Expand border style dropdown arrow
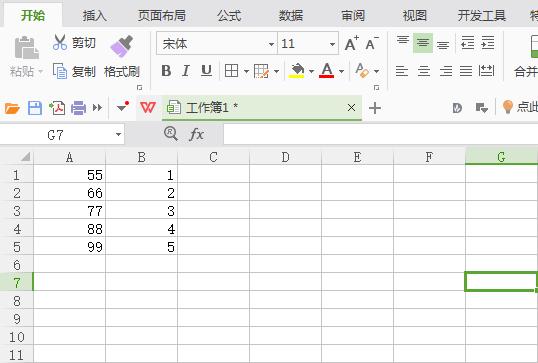Image resolution: width=538 pixels, height=363 pixels. point(246,71)
